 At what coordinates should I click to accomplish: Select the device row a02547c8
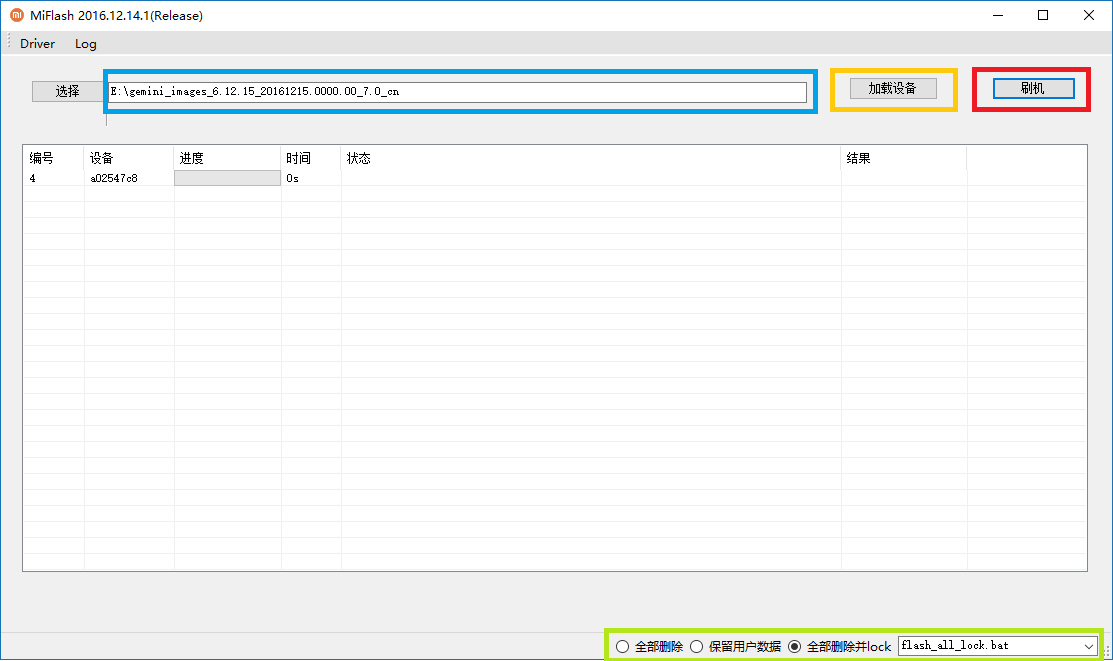(x=117, y=178)
